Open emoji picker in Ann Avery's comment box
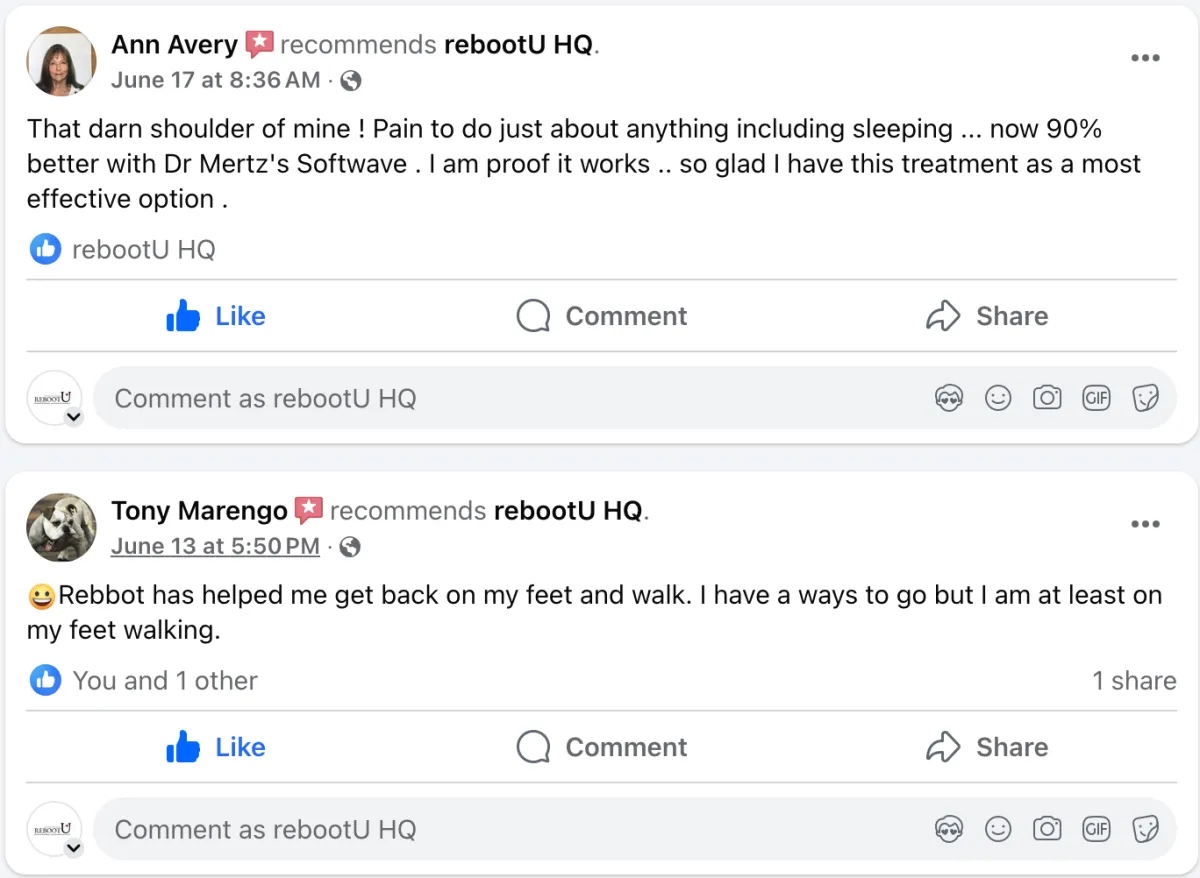 click(997, 398)
